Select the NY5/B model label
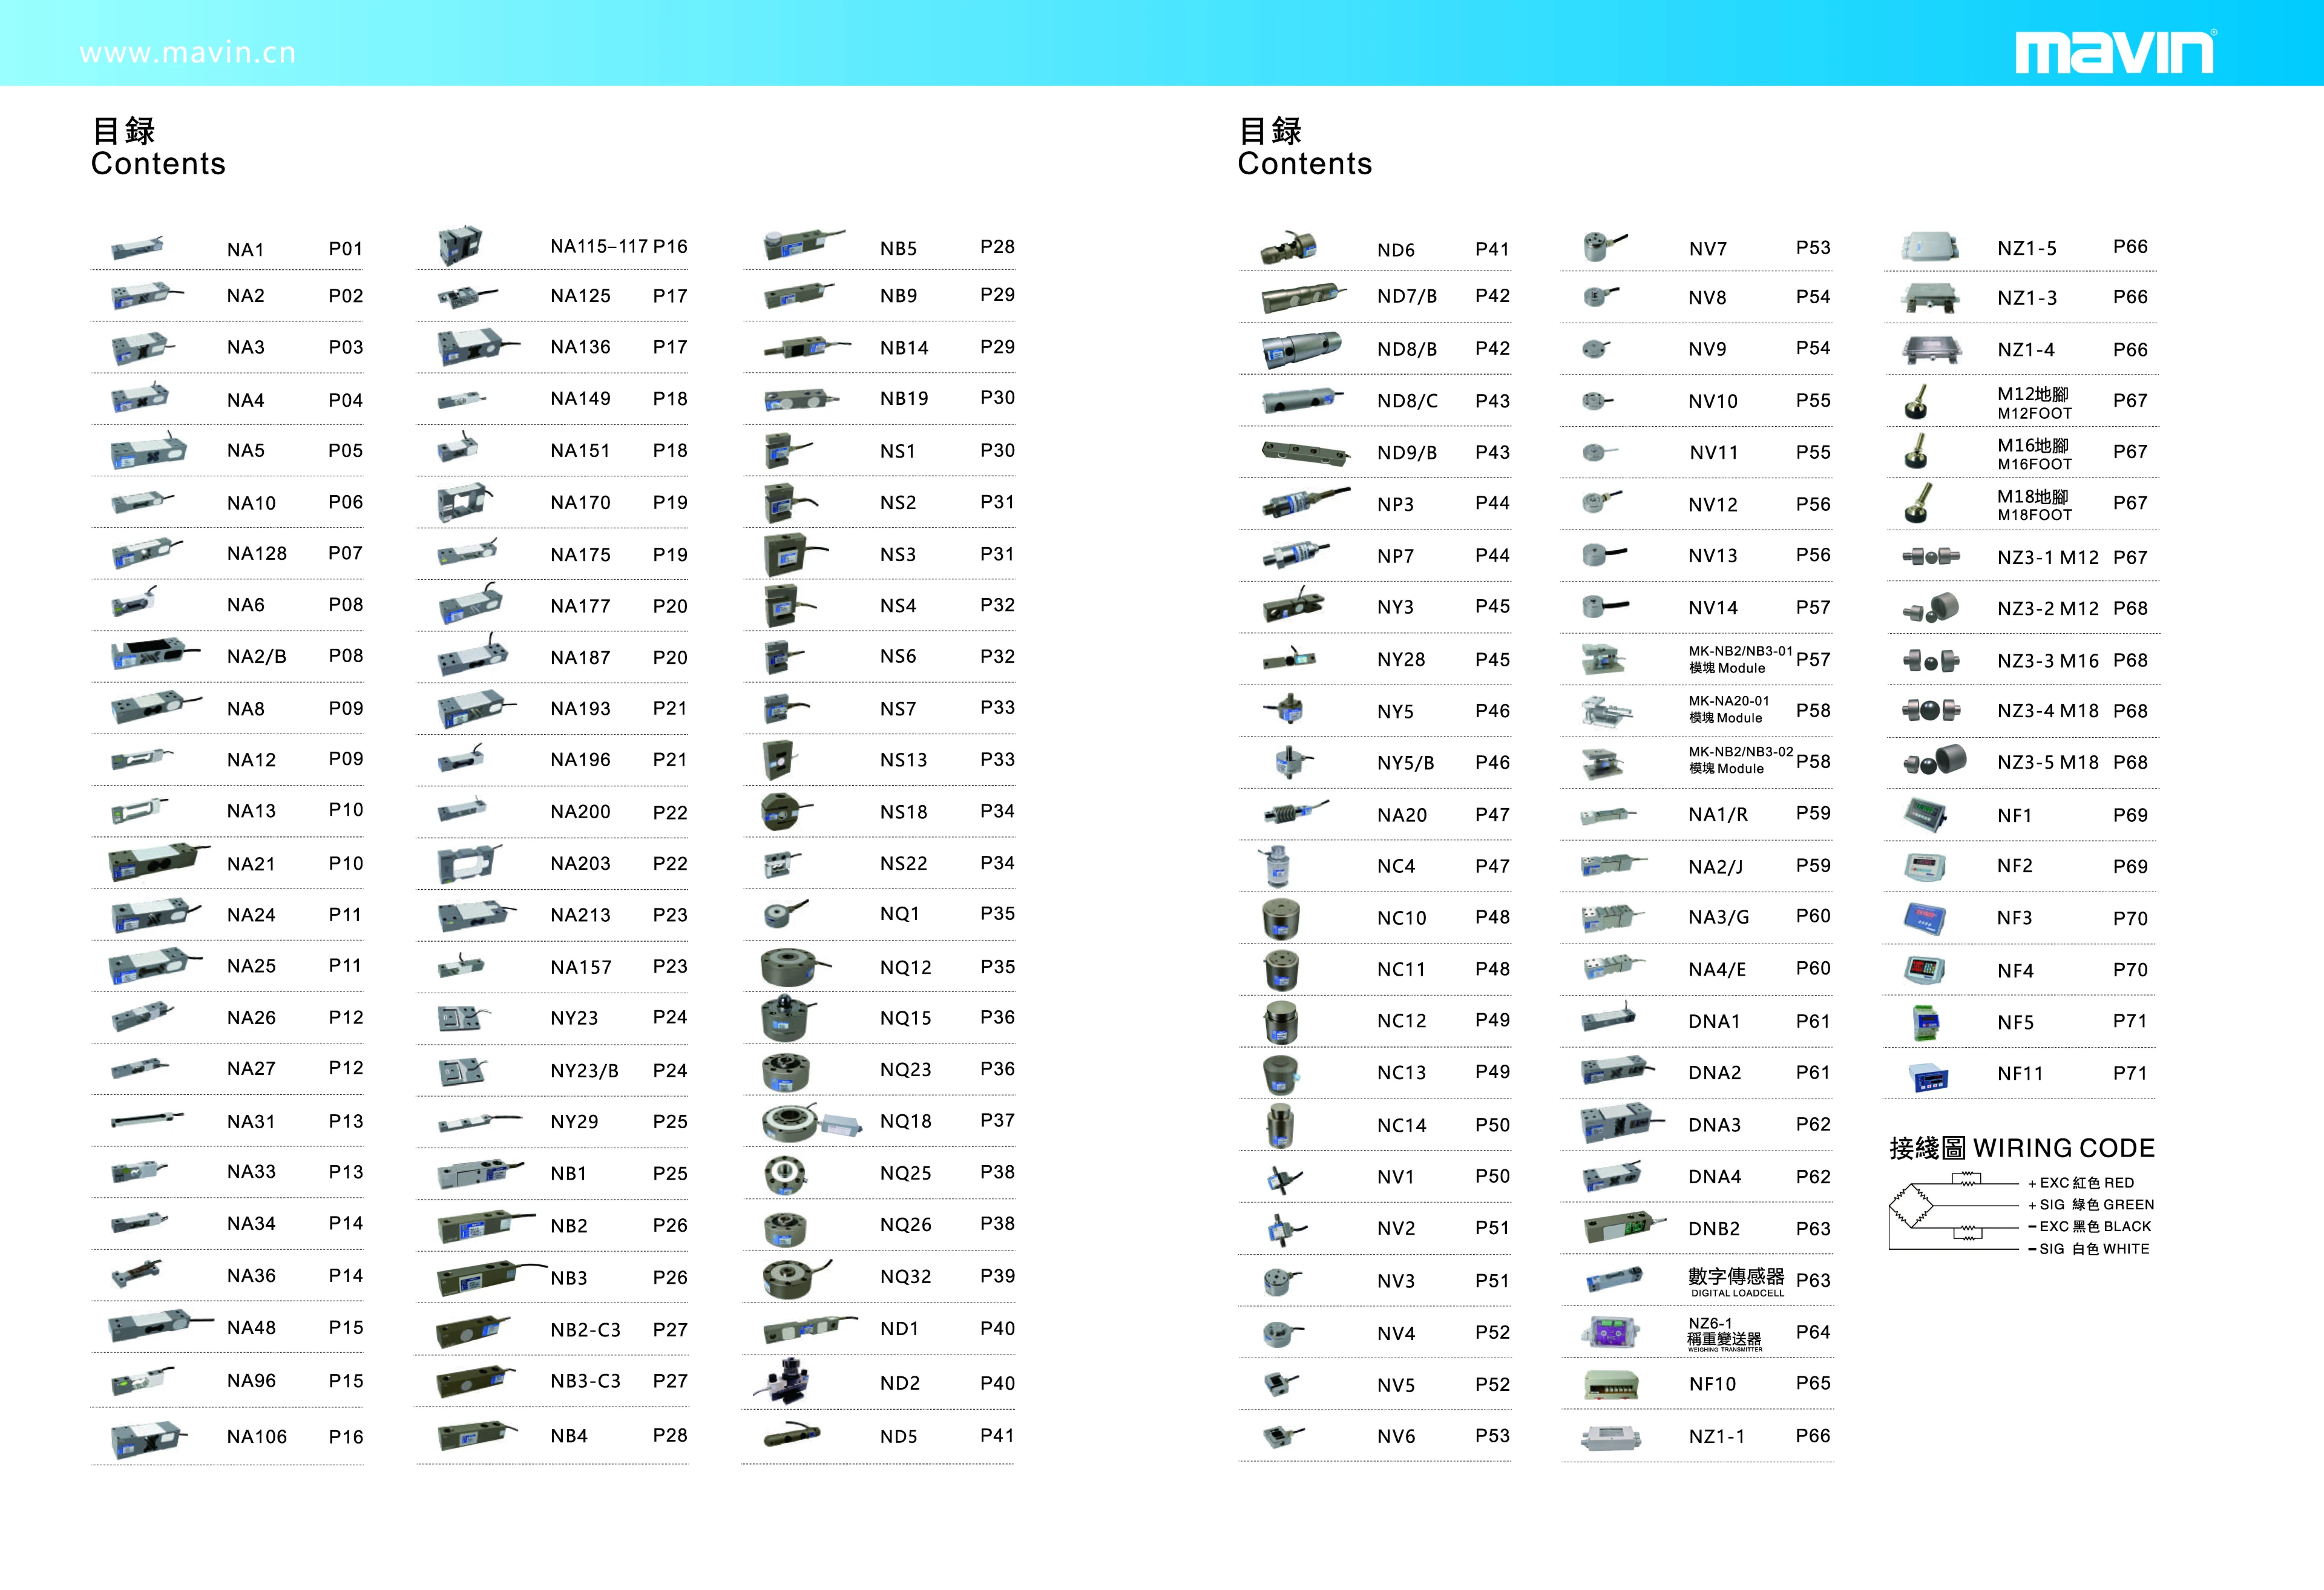 click(1405, 763)
